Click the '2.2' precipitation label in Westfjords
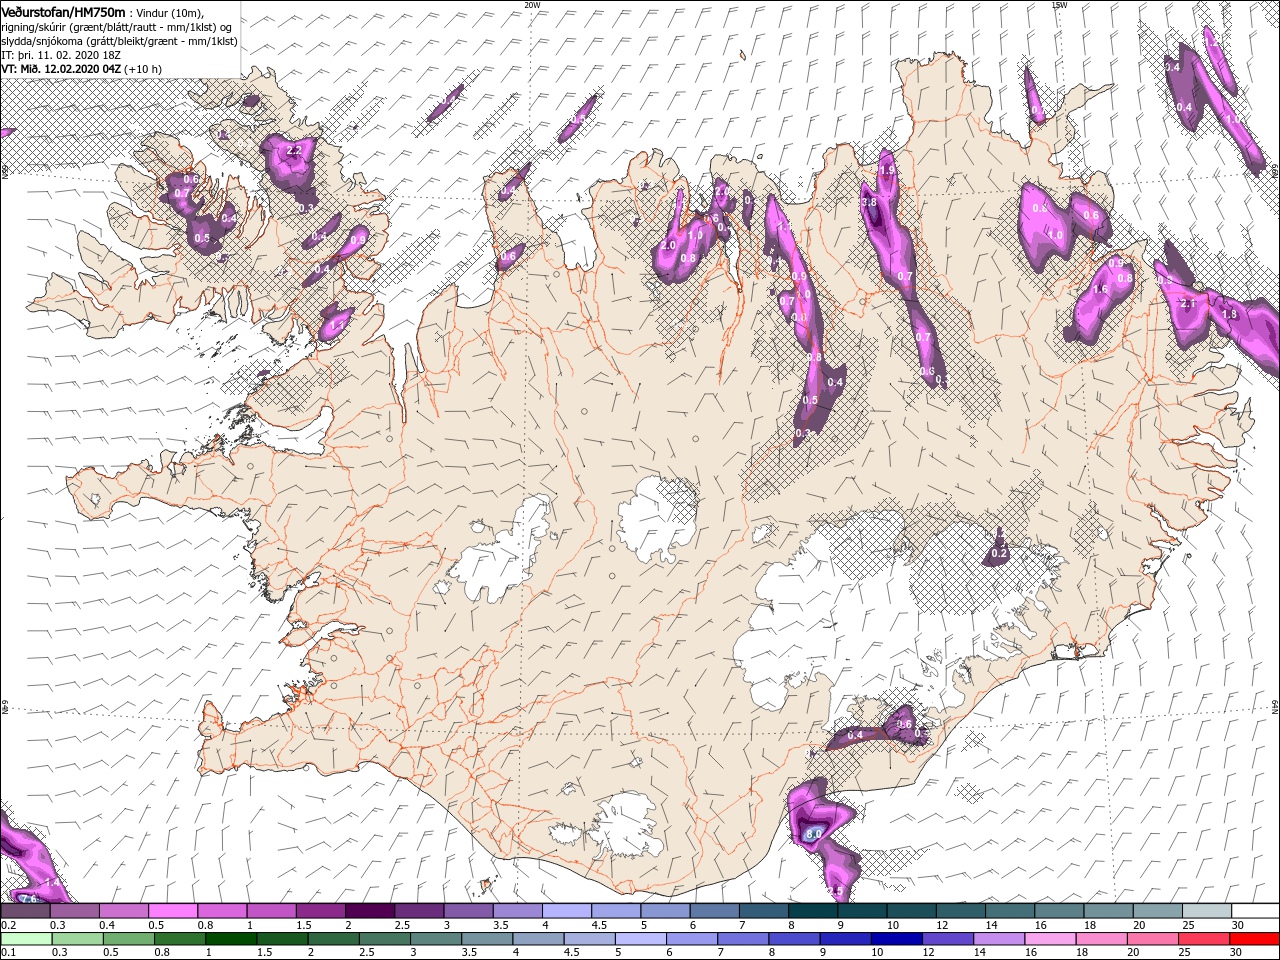Screen dimensions: 1280x960 pyautogui.click(x=293, y=150)
